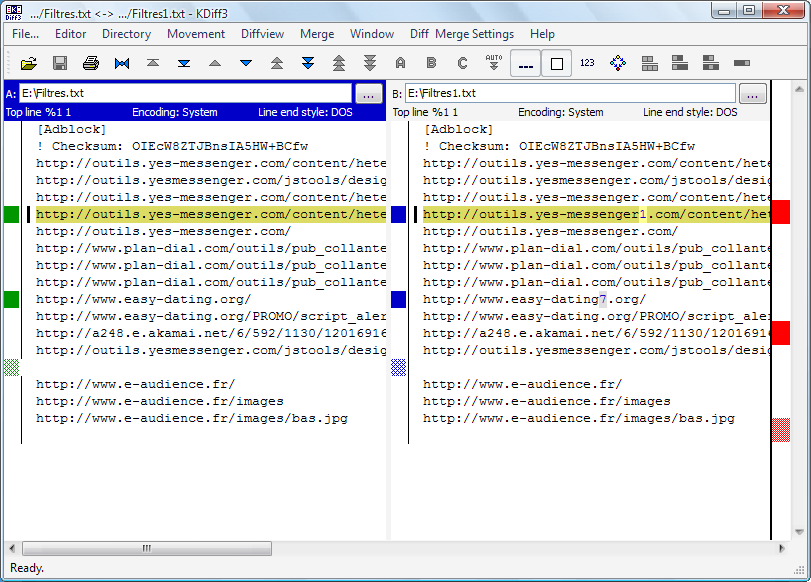The height and width of the screenshot is (582, 811).
Task: Click the file A path input field
Action: (x=185, y=93)
